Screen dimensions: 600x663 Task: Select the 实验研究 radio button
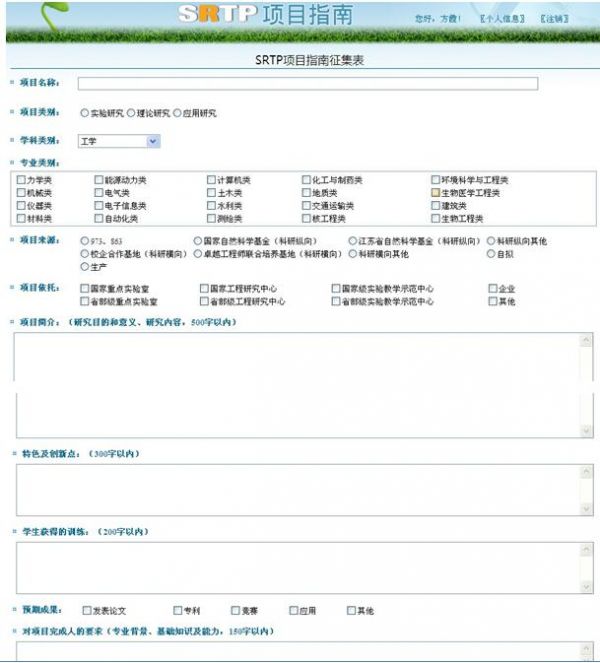[x=83, y=114]
